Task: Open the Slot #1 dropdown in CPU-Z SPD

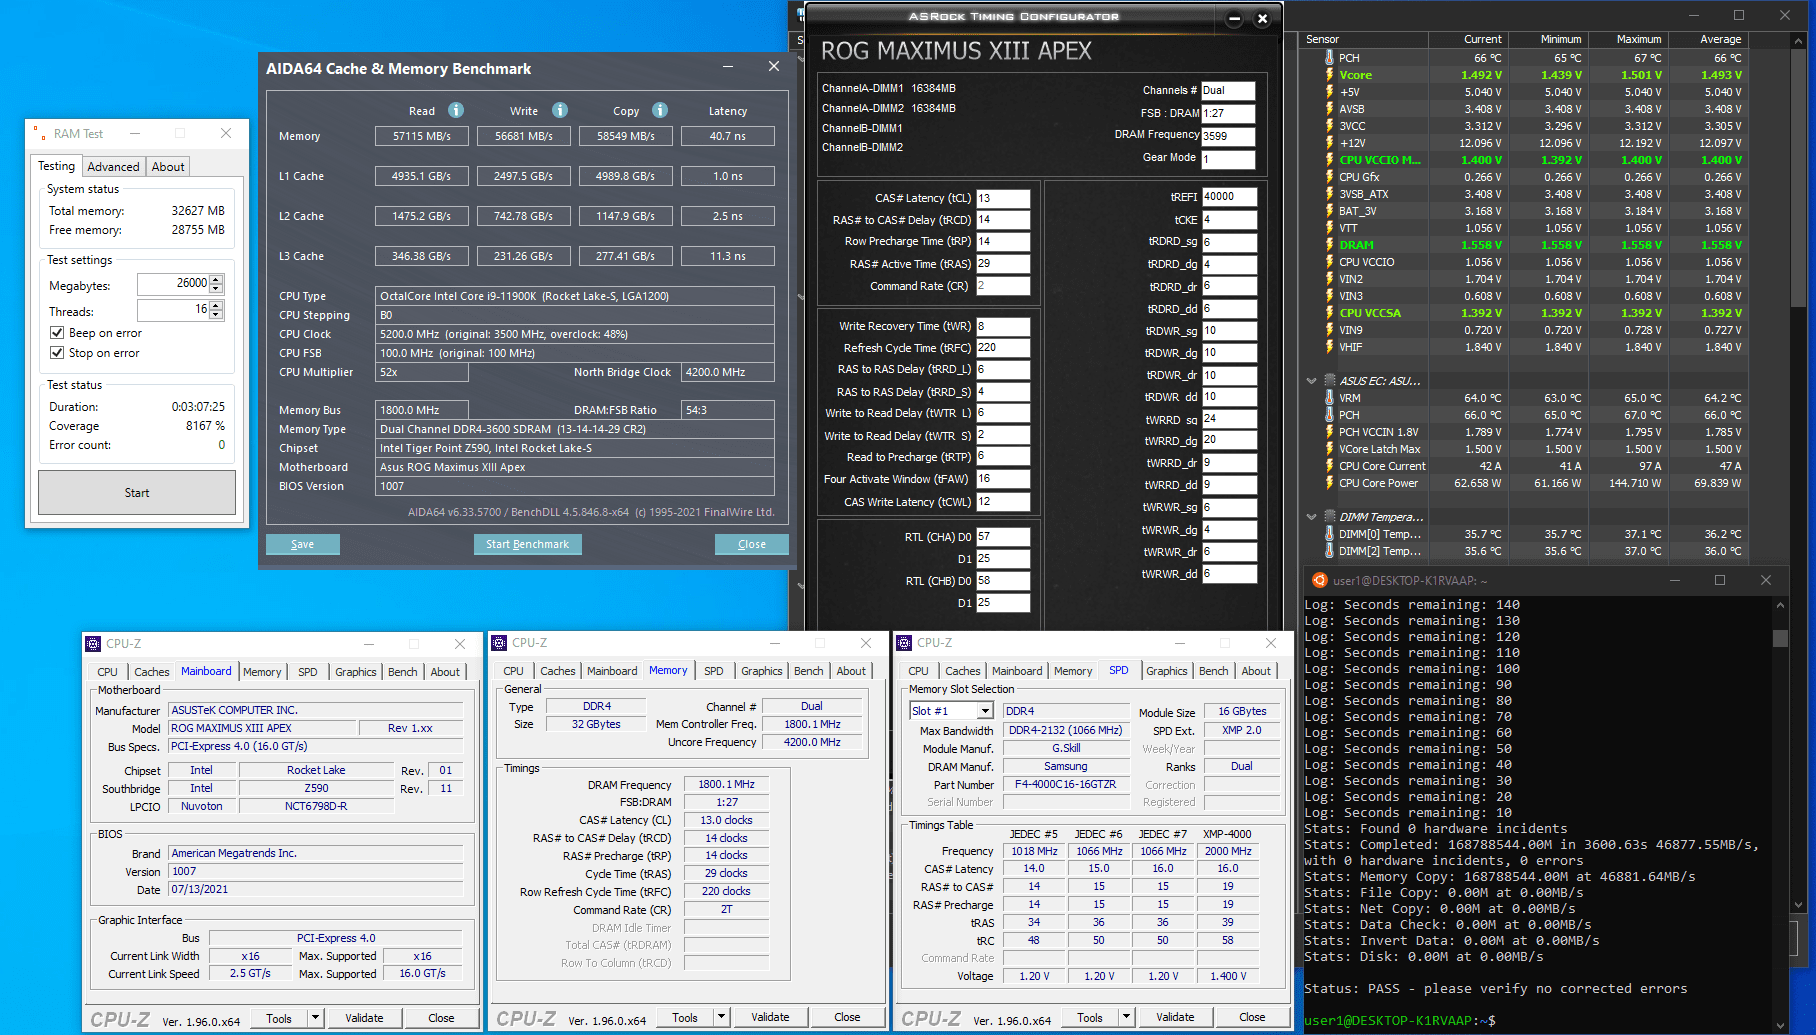Action: click(985, 711)
